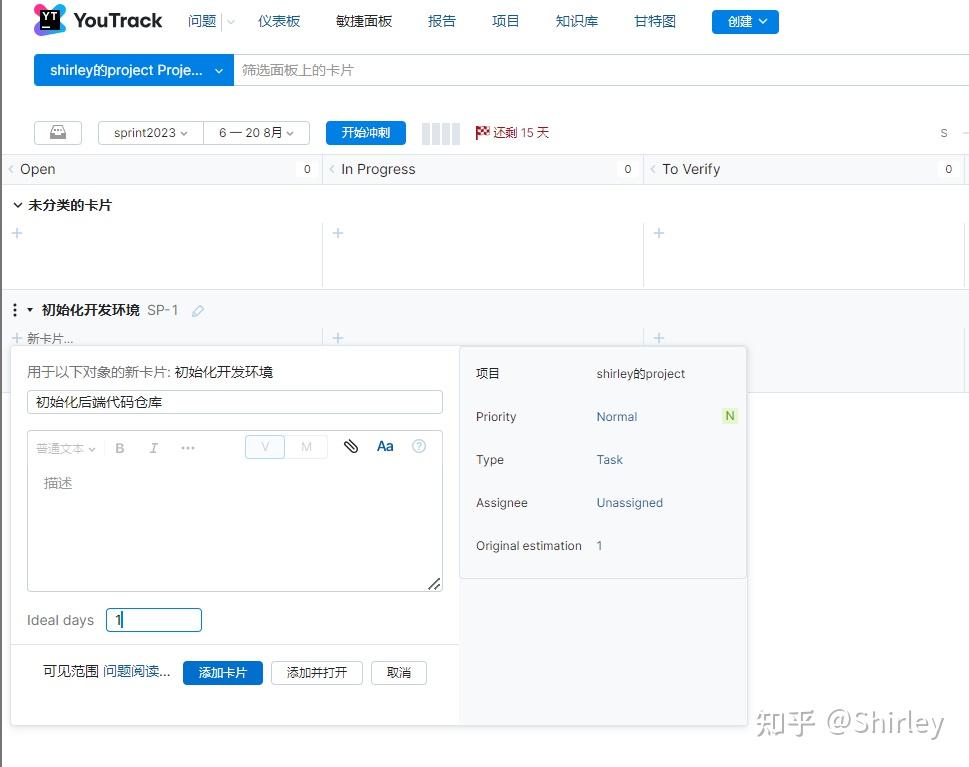Click the 添加卡片 button
This screenshot has height=767, width=969.
[222, 672]
